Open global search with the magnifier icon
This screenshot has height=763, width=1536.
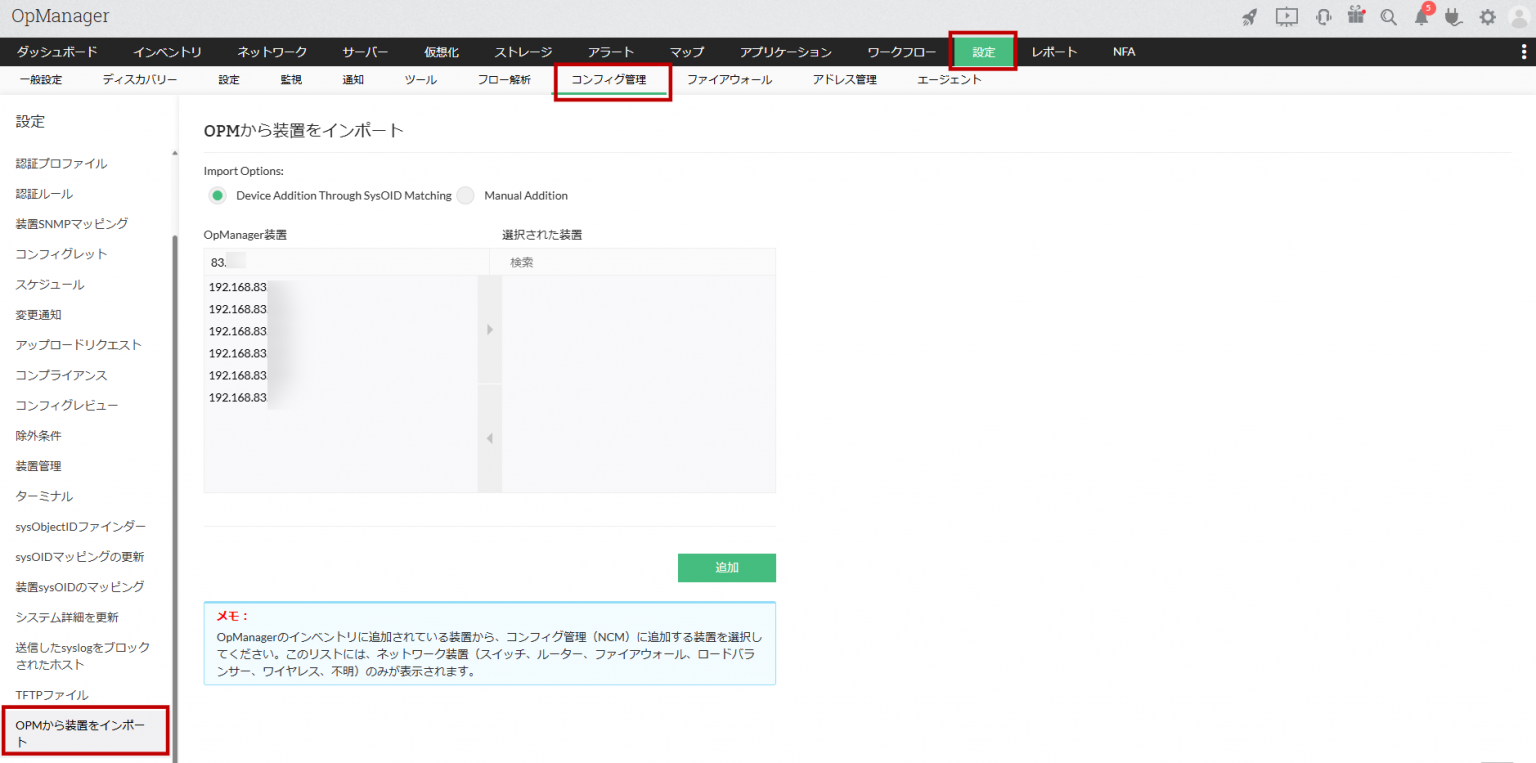coord(1388,16)
